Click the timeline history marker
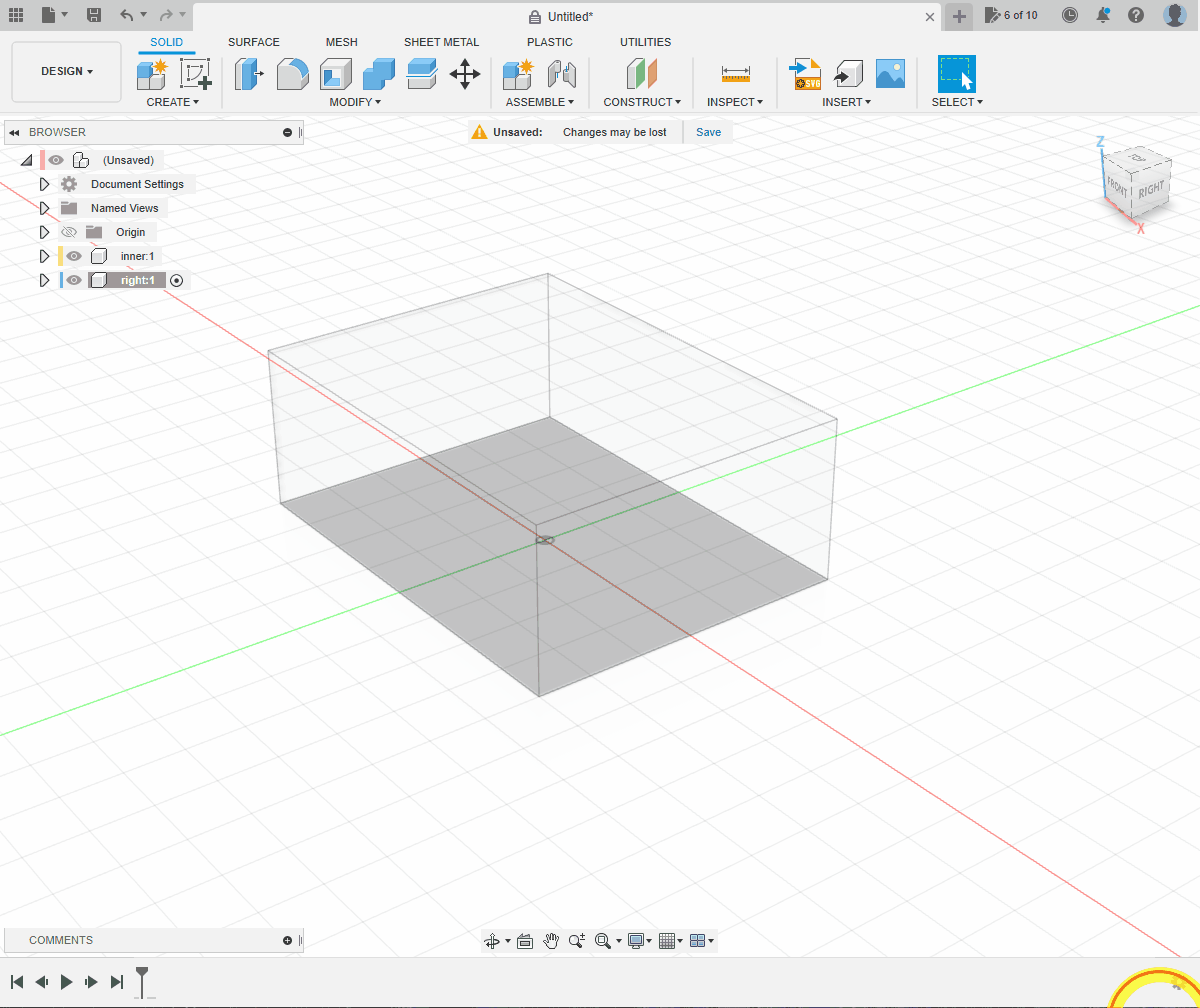Screen dimensions: 1200x1008 coord(143,976)
